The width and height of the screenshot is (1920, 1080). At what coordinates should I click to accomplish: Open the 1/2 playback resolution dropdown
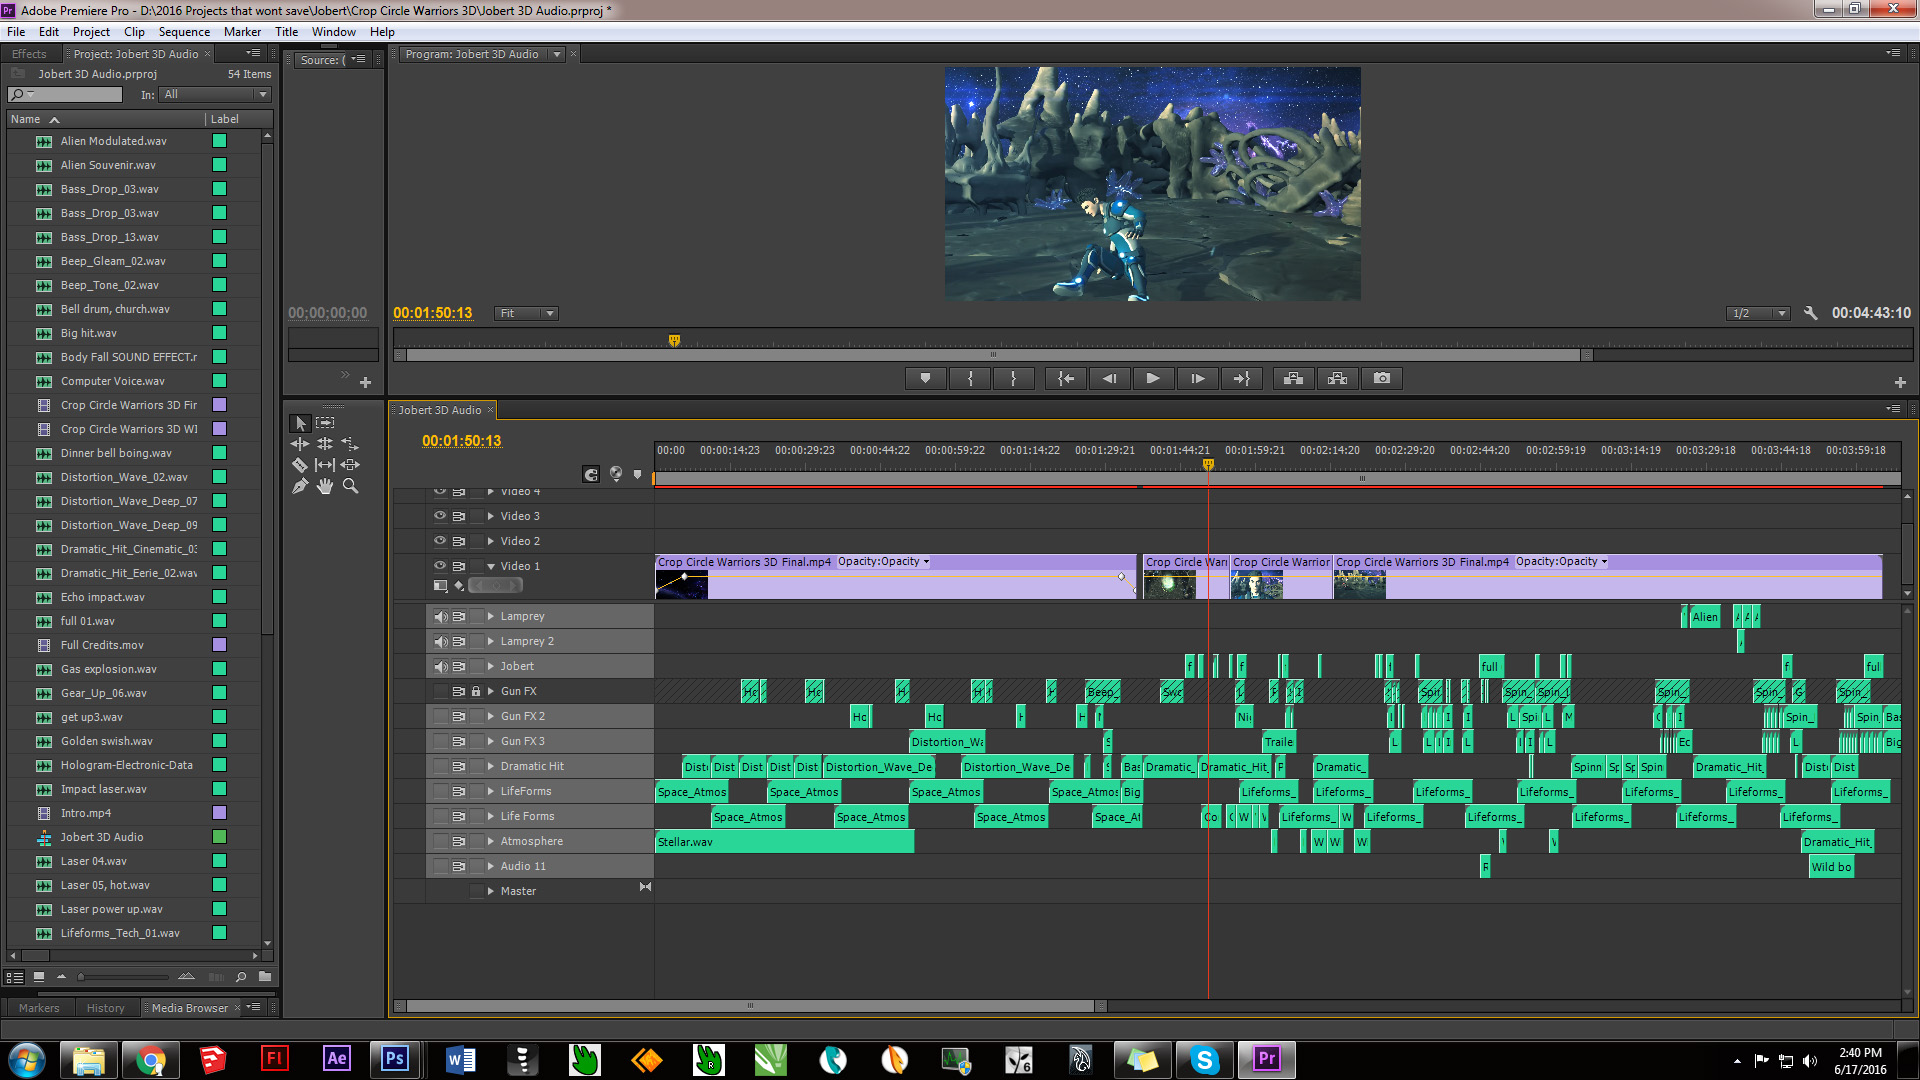click(x=1757, y=314)
